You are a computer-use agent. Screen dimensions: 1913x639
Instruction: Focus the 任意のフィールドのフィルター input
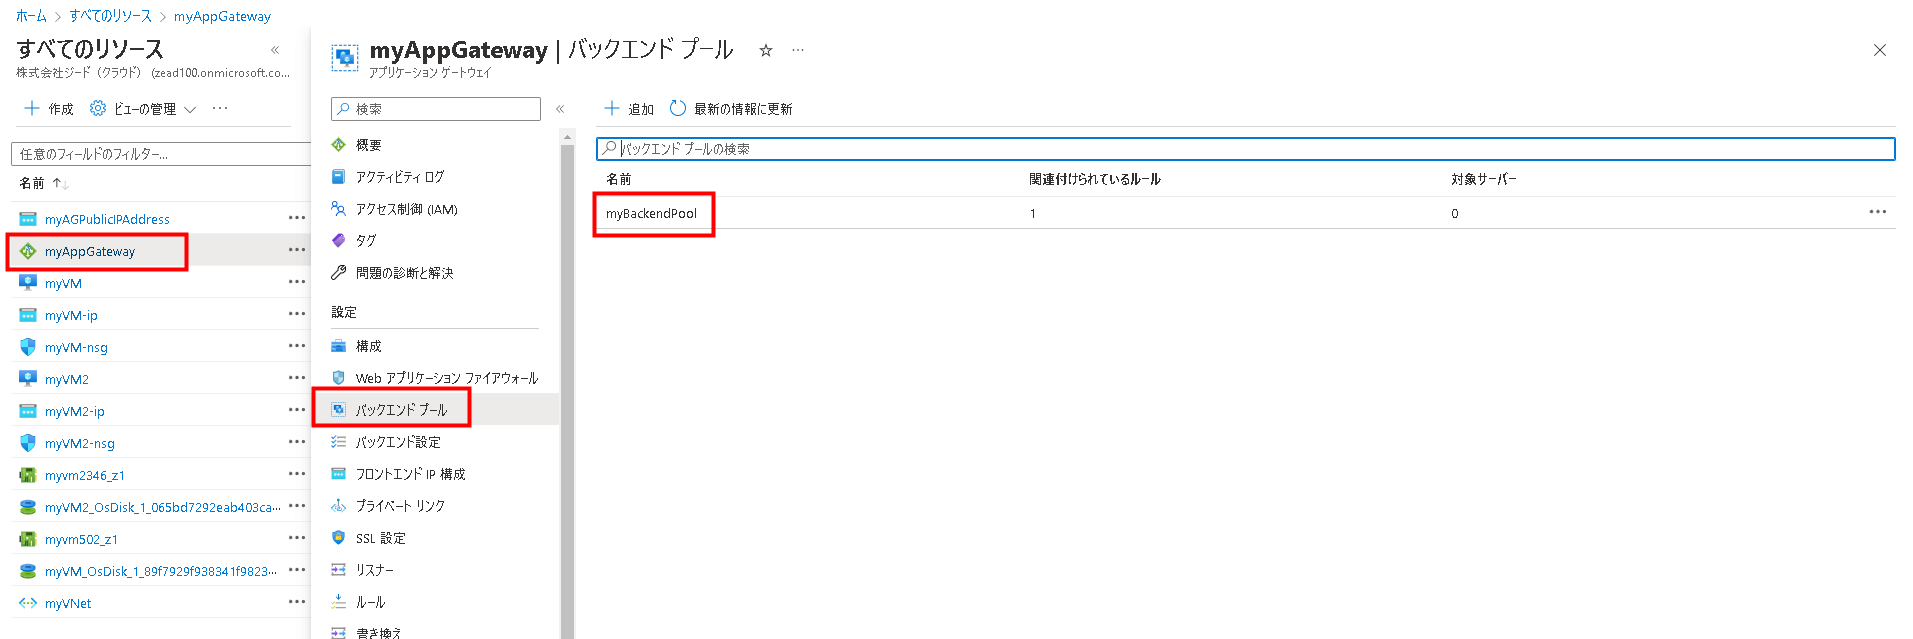[x=161, y=154]
